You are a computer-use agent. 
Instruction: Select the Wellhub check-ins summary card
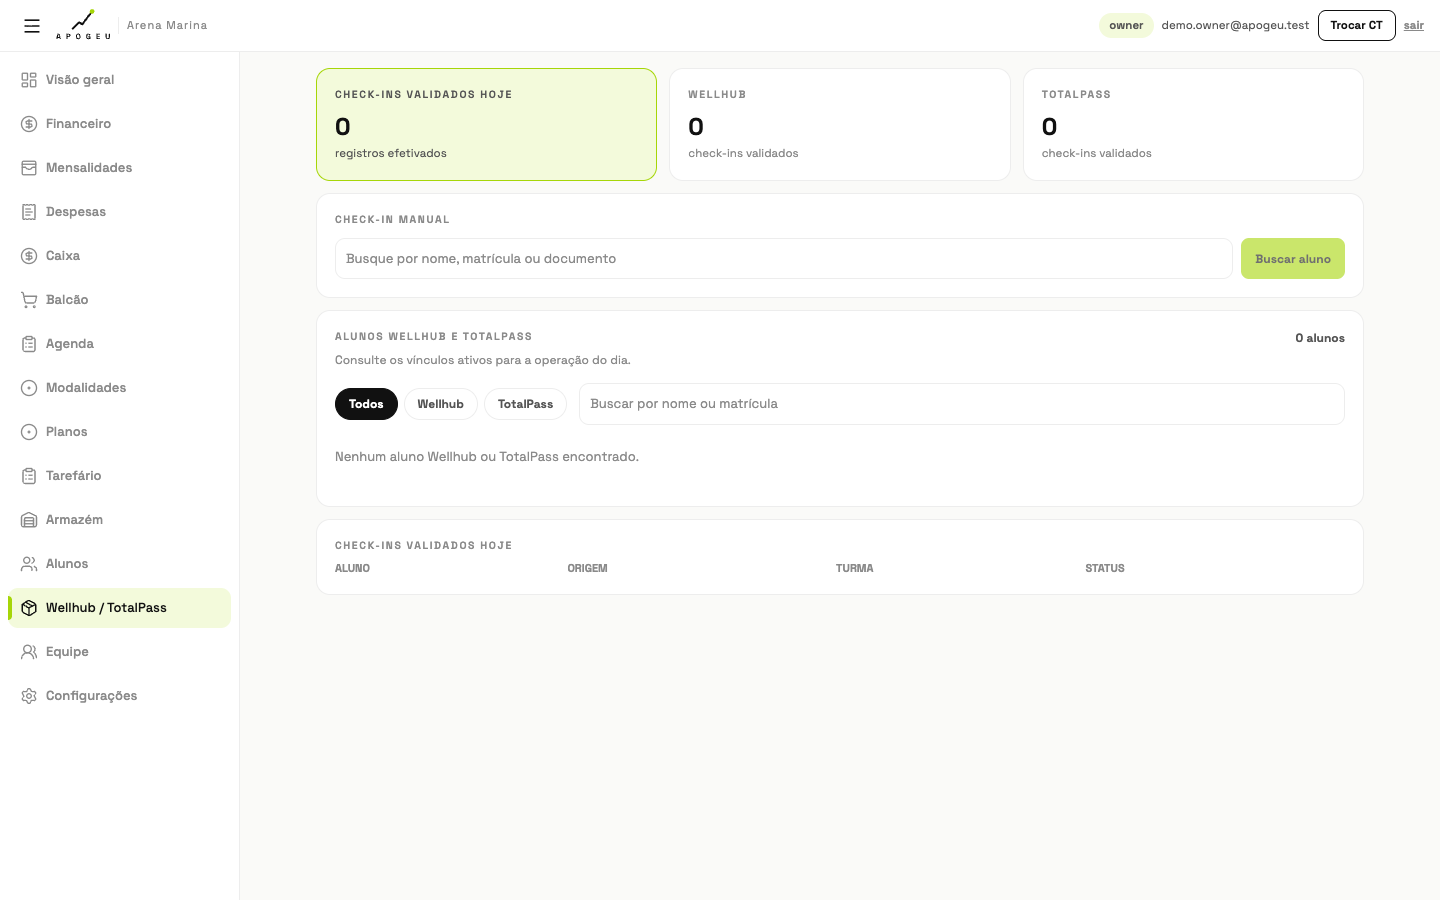click(x=840, y=125)
